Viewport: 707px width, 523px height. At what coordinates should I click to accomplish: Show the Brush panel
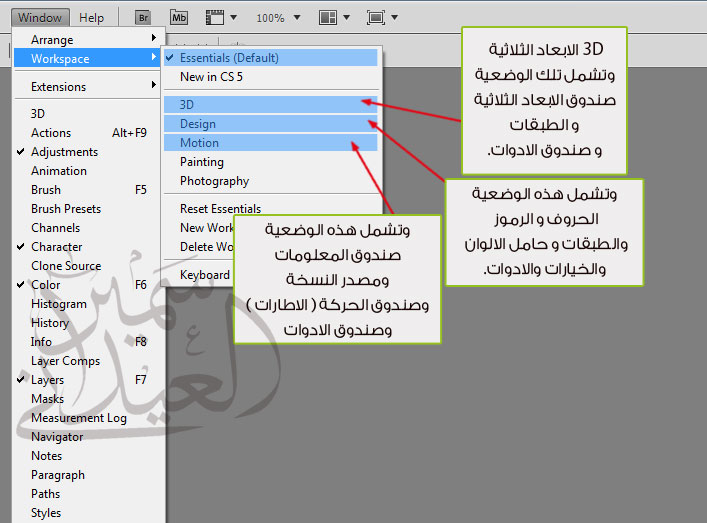pos(88,190)
